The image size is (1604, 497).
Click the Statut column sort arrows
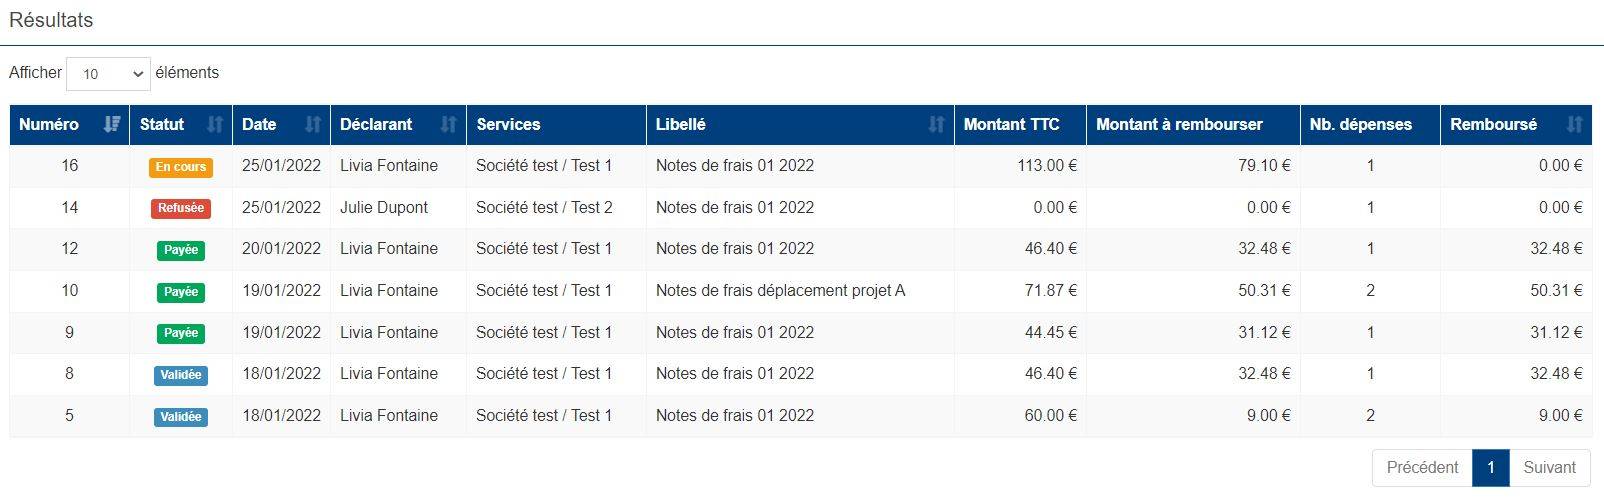click(x=215, y=124)
